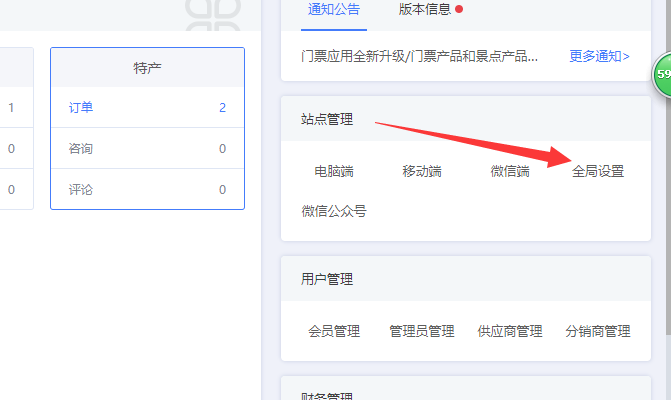Open 全局设置 in 站点管理
This screenshot has width=671, height=400.
tap(598, 171)
